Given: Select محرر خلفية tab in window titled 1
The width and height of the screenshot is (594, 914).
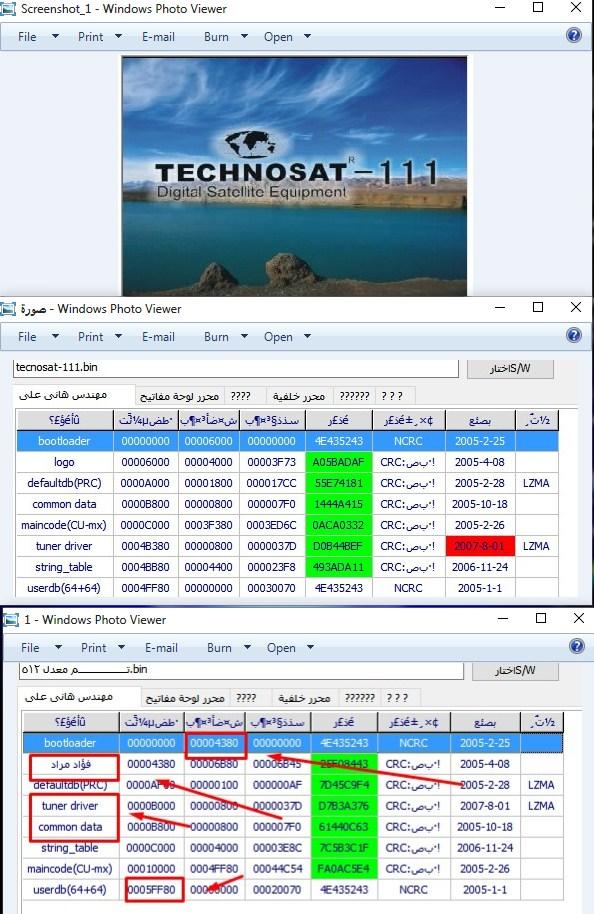Looking at the screenshot, I should (304, 698).
